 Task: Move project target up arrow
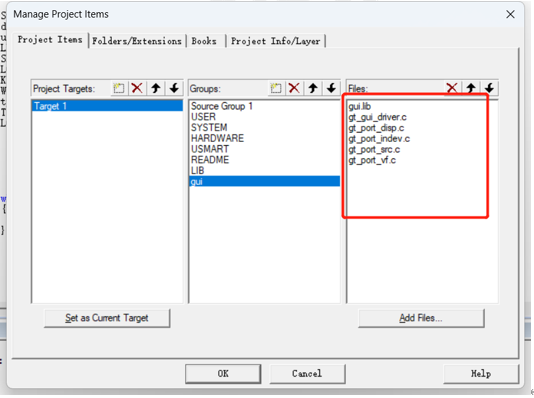[156, 89]
